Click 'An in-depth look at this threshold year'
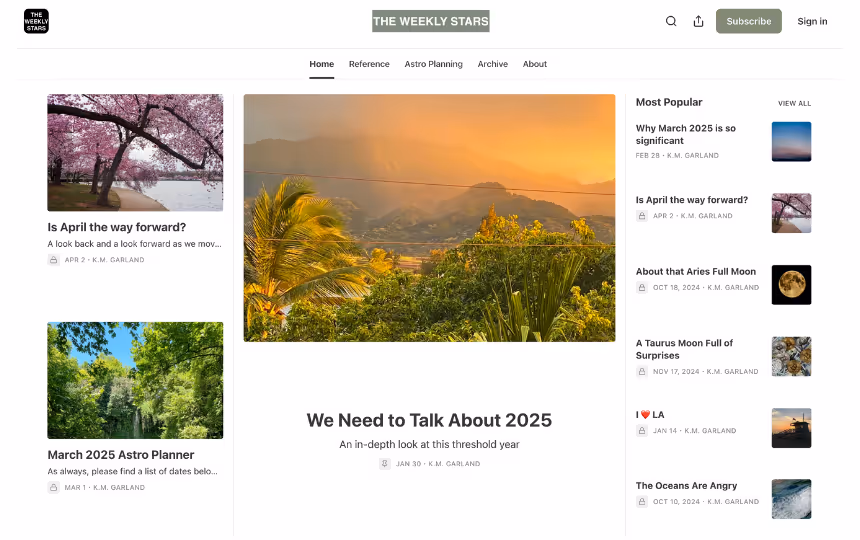 coord(429,445)
